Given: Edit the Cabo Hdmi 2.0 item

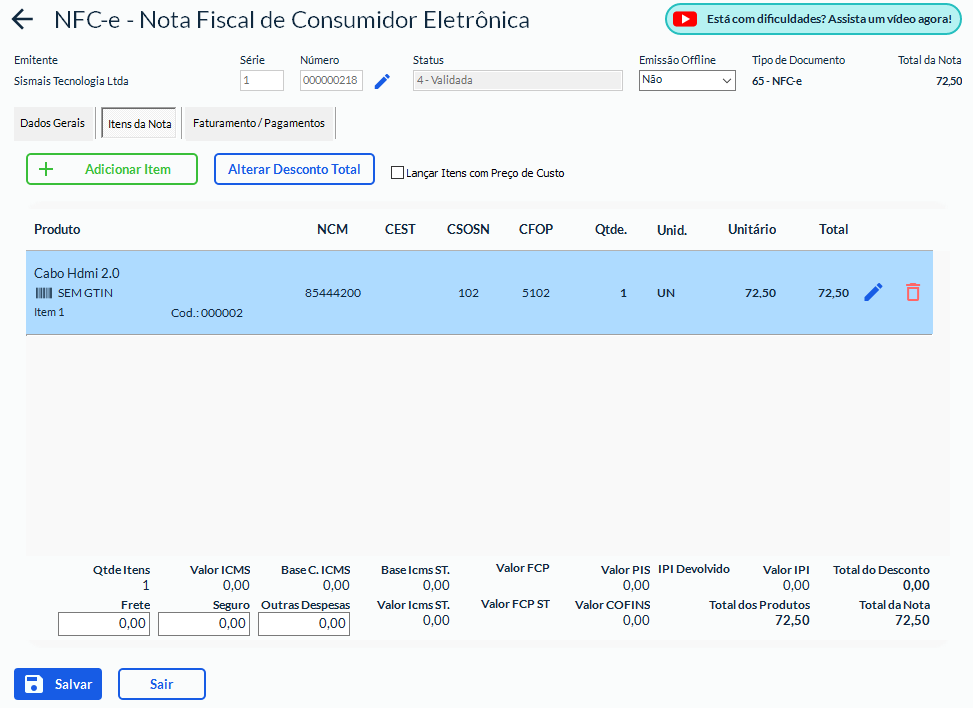Looking at the screenshot, I should coord(873,292).
